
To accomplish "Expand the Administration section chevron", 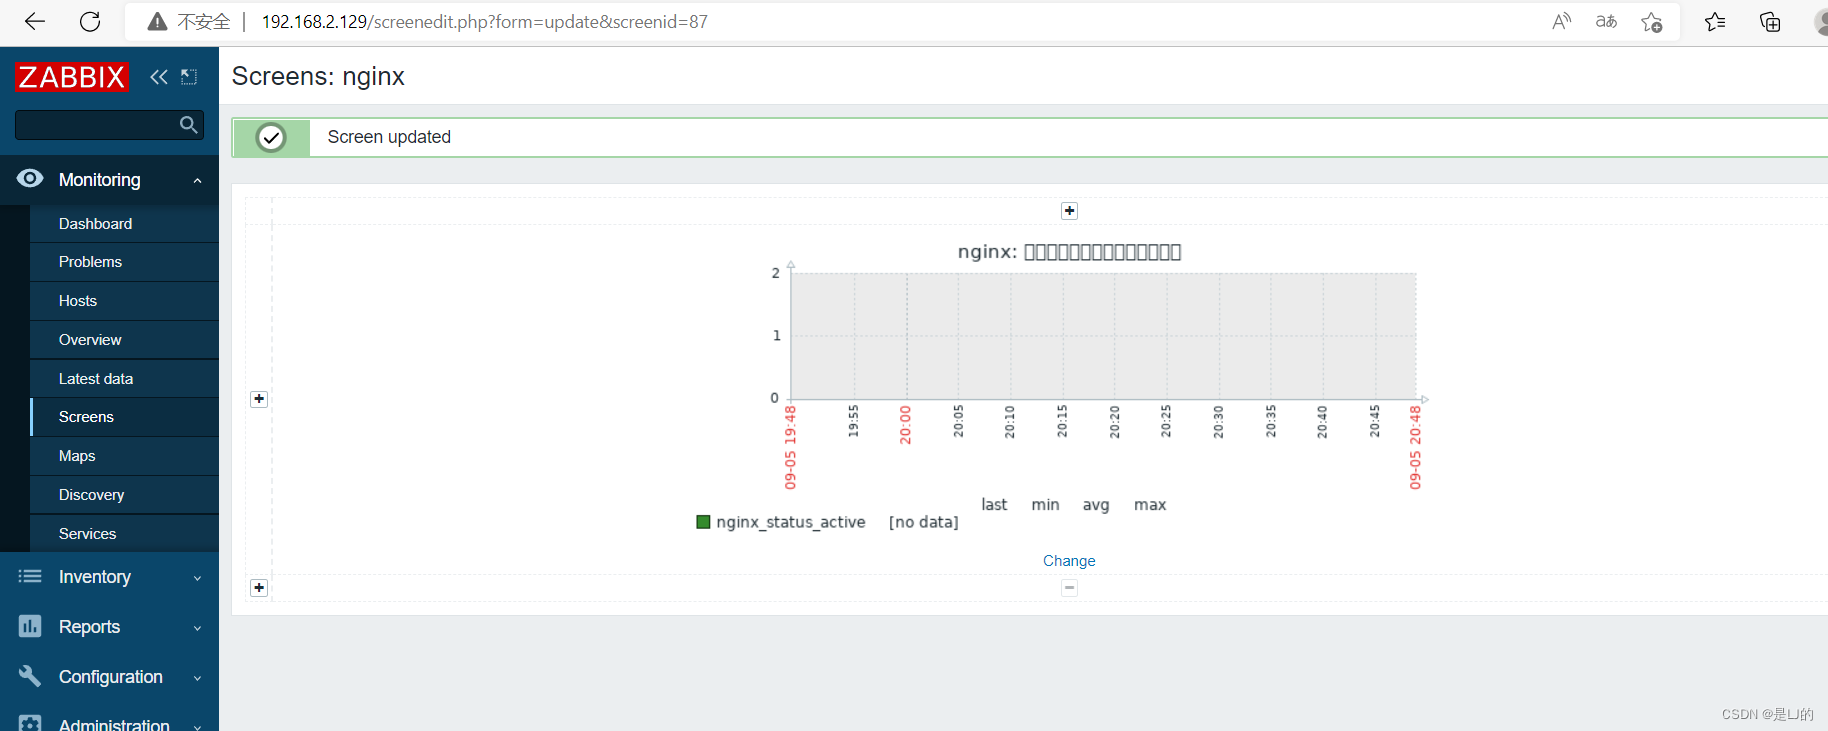I will [198, 727].
